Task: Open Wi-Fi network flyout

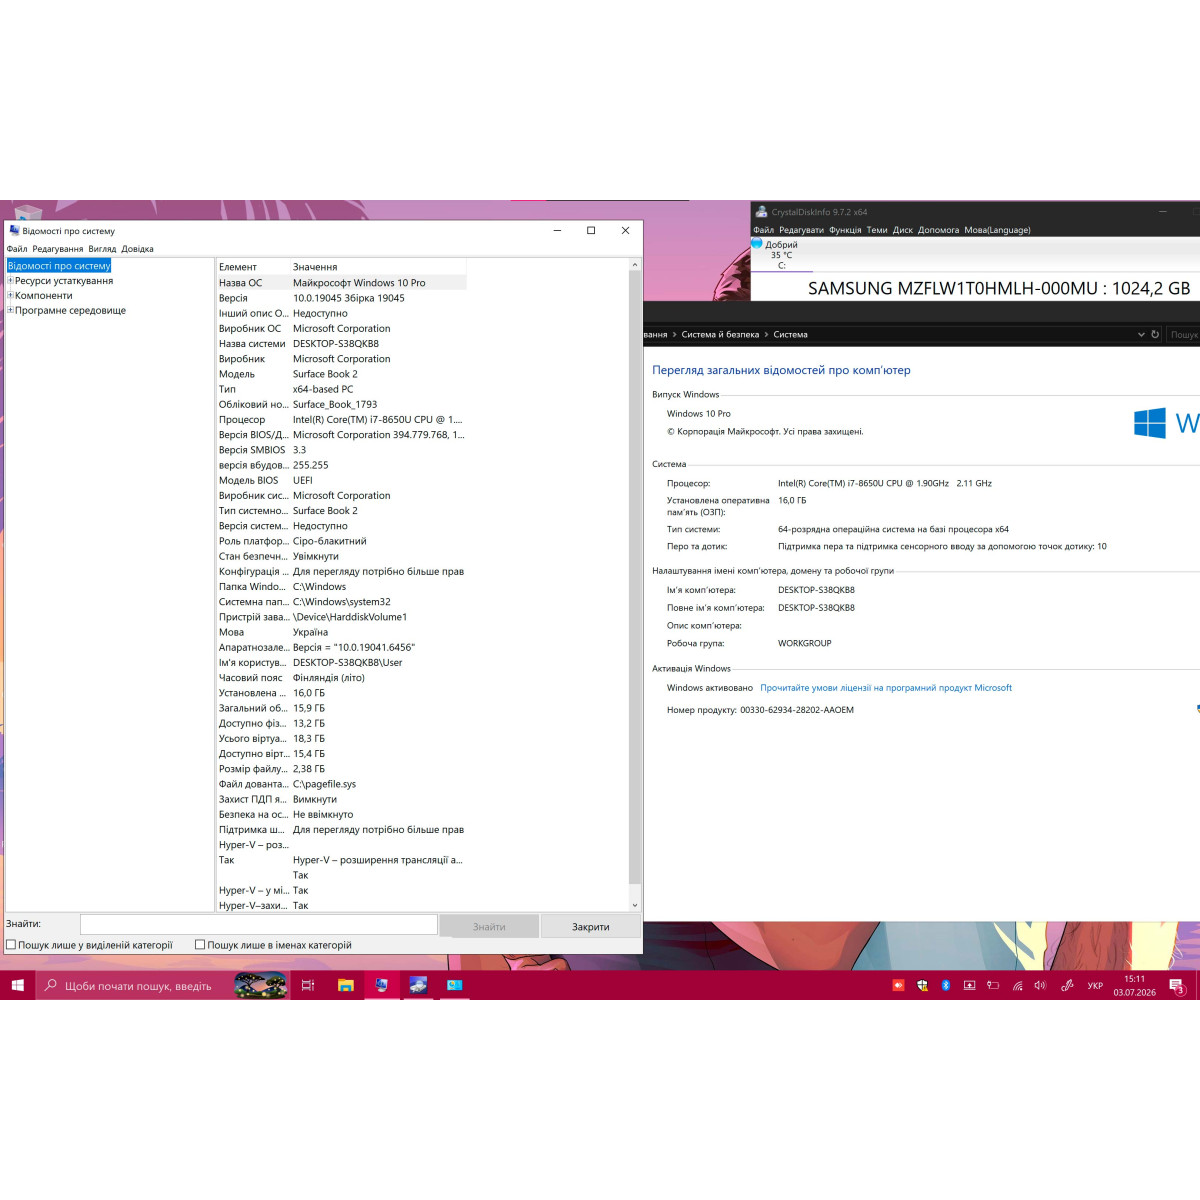Action: [x=1017, y=986]
